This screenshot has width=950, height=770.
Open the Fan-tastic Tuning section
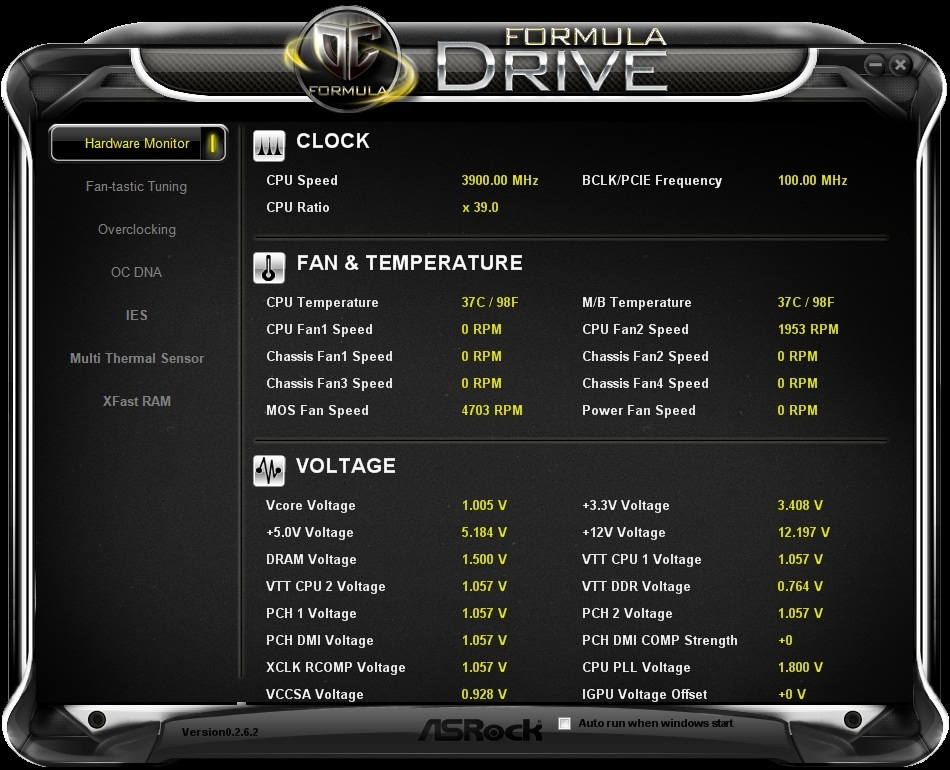click(136, 187)
